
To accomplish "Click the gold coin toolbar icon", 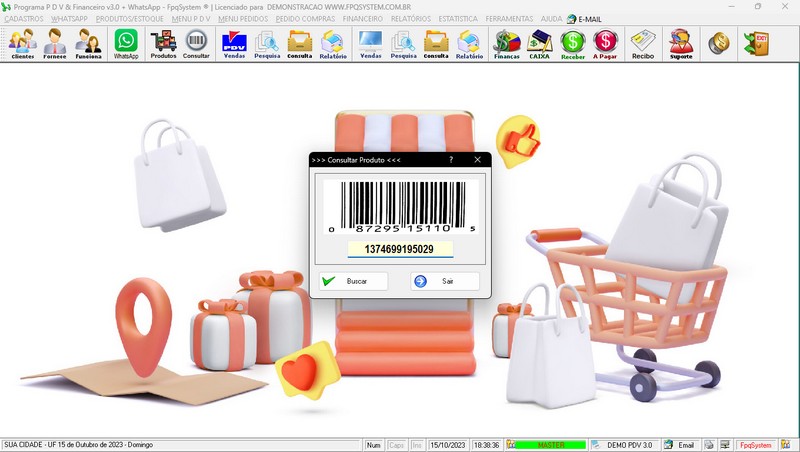I will (x=718, y=43).
